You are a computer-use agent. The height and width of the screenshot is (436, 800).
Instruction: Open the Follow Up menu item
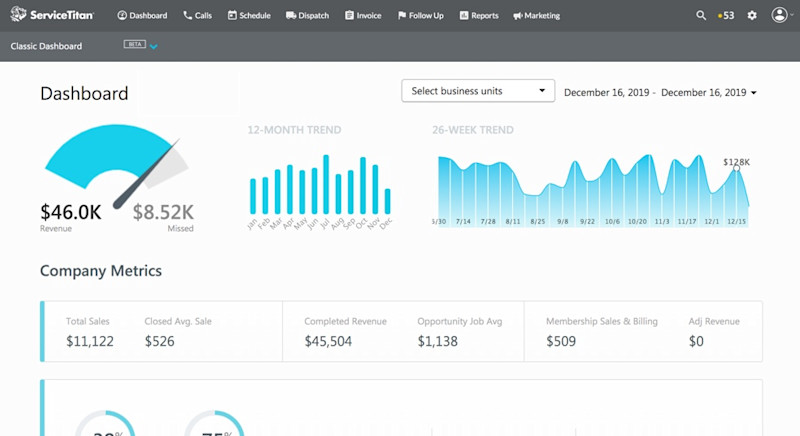click(420, 15)
